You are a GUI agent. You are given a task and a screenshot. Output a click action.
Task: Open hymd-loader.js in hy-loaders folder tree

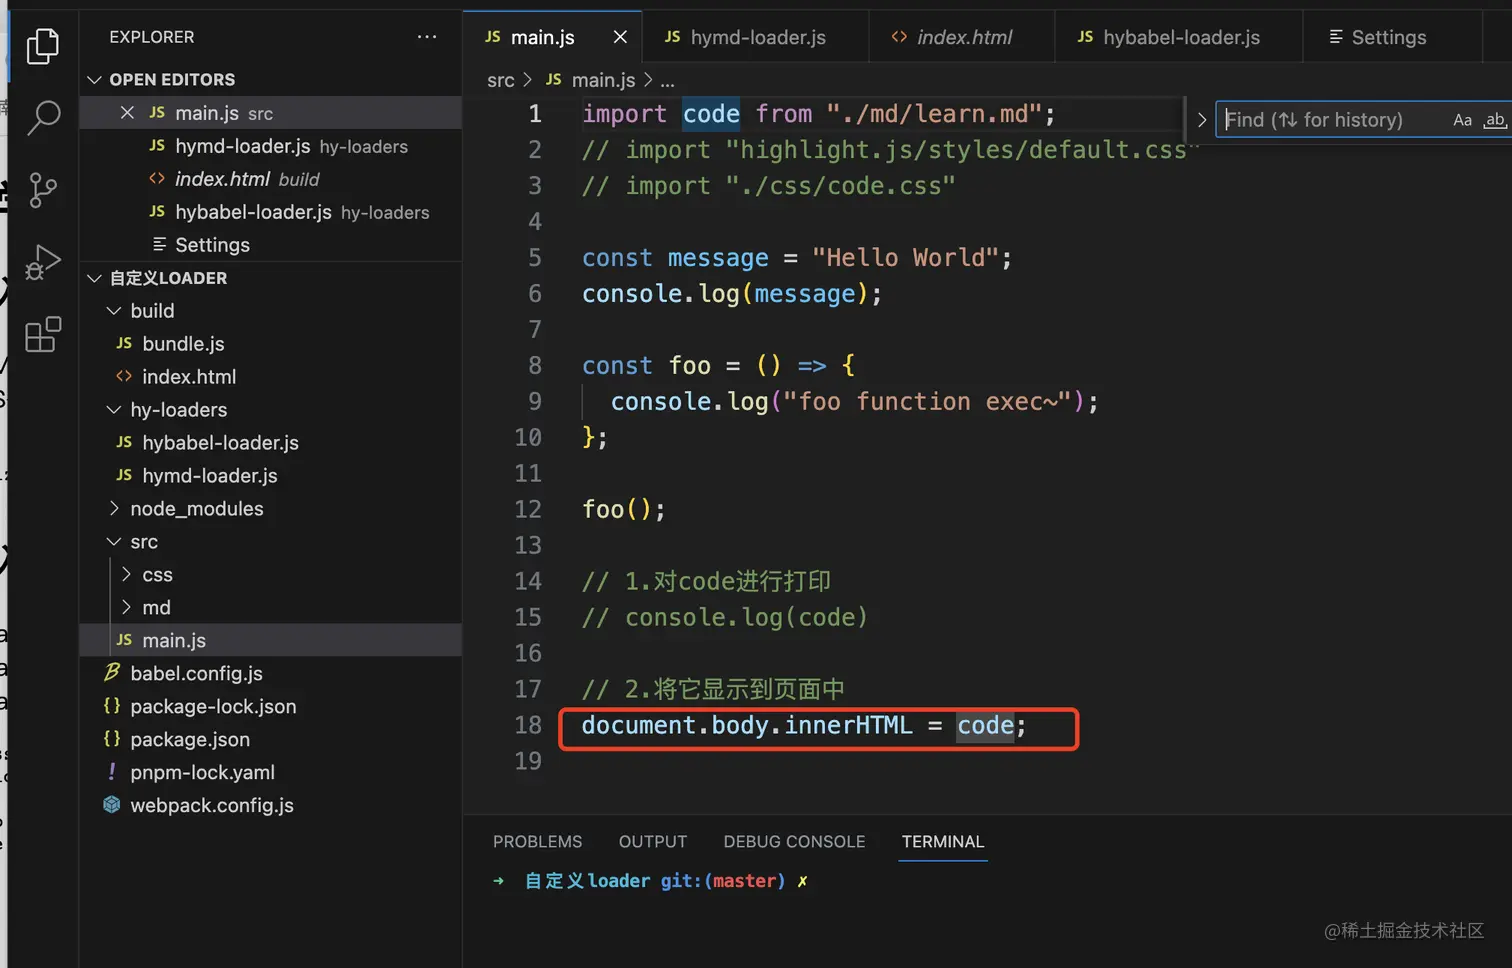click(271, 476)
